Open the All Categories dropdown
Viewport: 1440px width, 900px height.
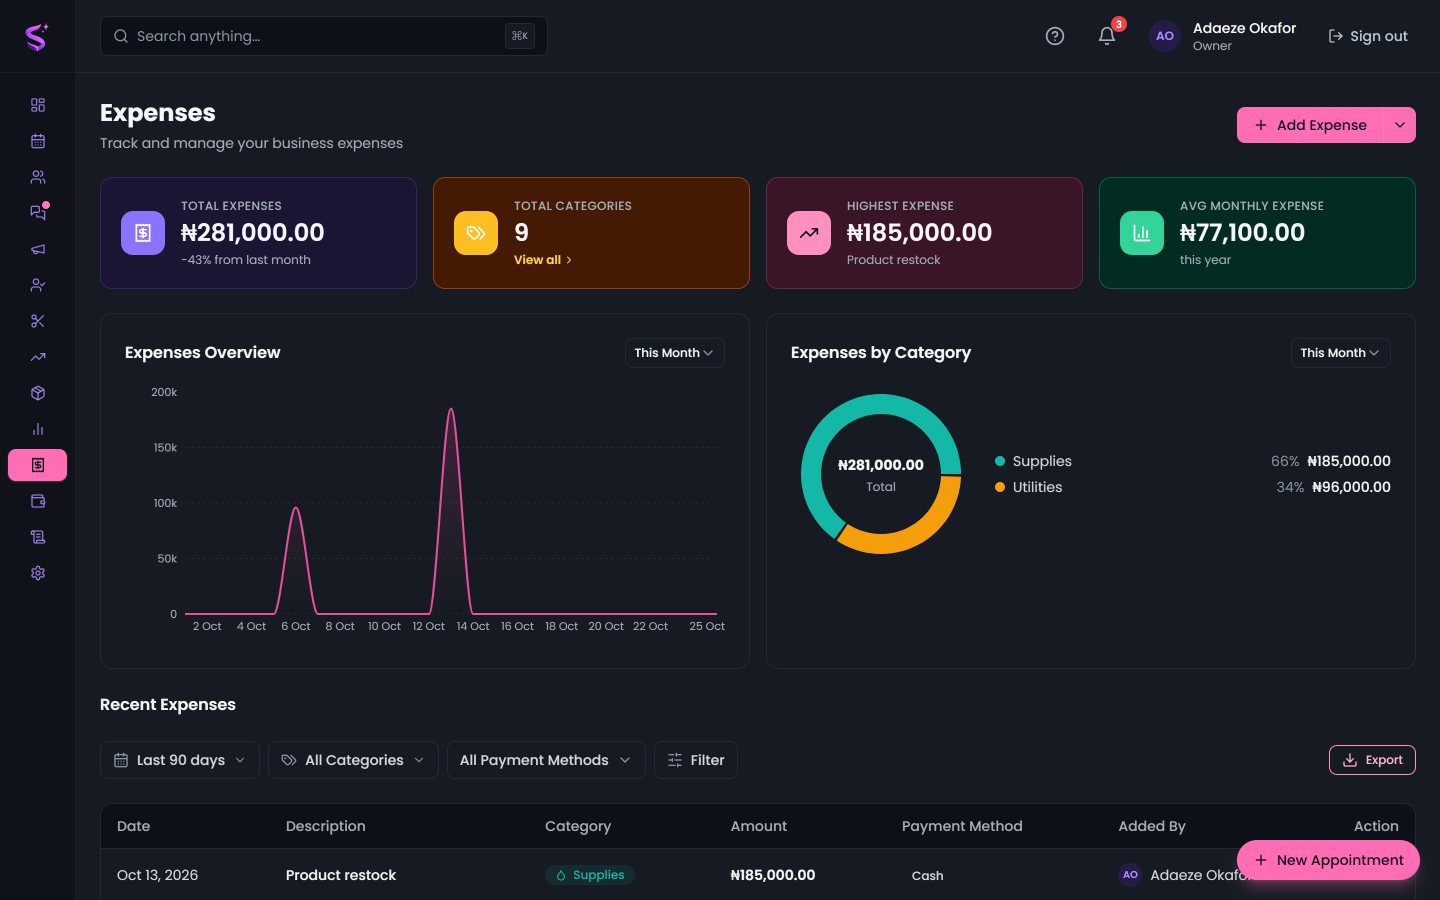pos(353,760)
